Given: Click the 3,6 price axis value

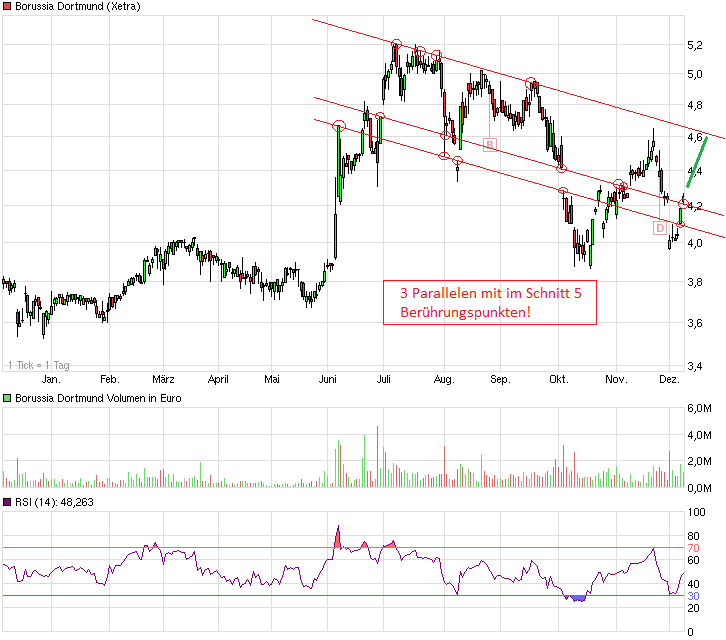Looking at the screenshot, I should (695, 323).
